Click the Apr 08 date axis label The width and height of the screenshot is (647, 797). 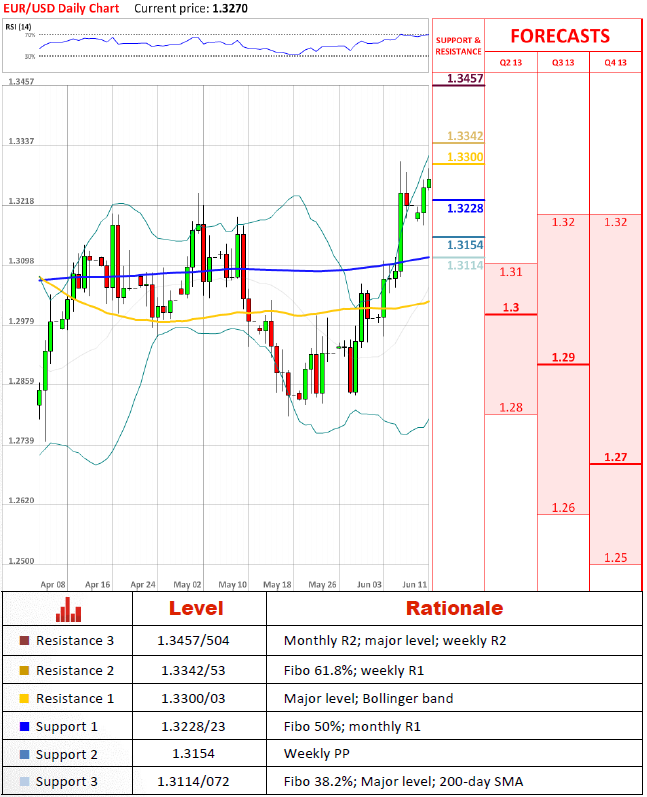pyautogui.click(x=53, y=585)
